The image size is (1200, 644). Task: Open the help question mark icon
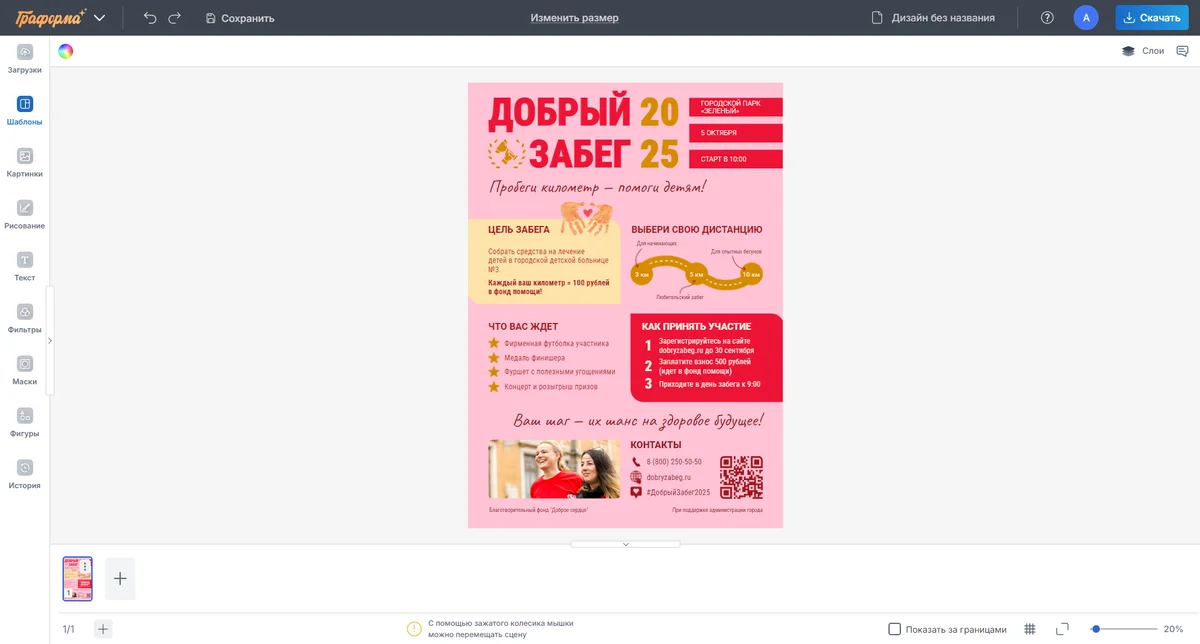click(x=1047, y=18)
